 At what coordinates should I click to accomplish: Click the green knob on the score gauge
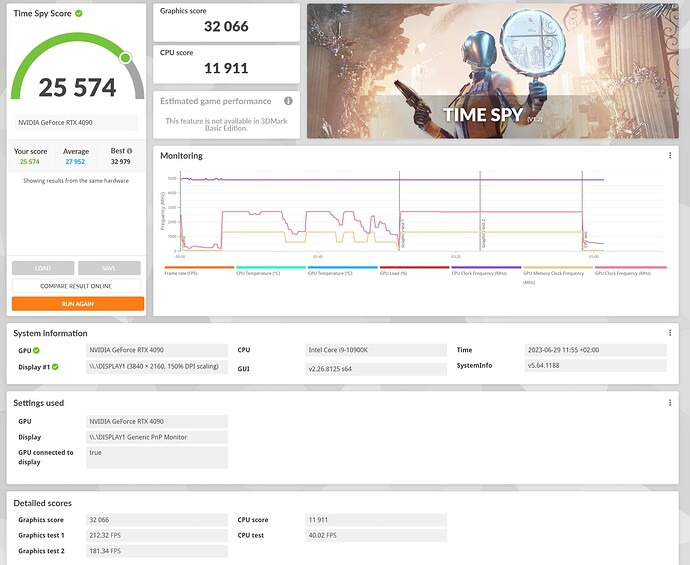point(126,58)
